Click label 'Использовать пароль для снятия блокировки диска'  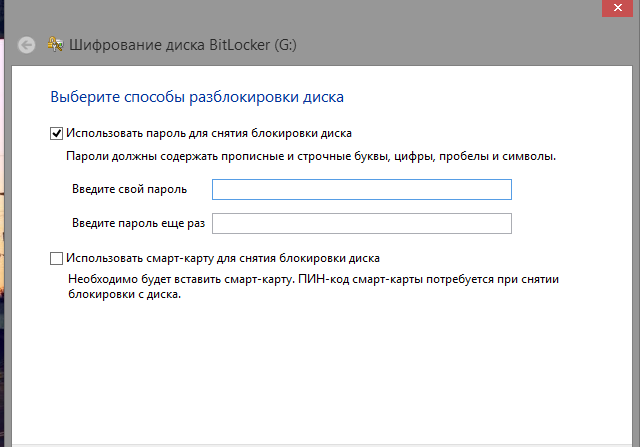209,133
